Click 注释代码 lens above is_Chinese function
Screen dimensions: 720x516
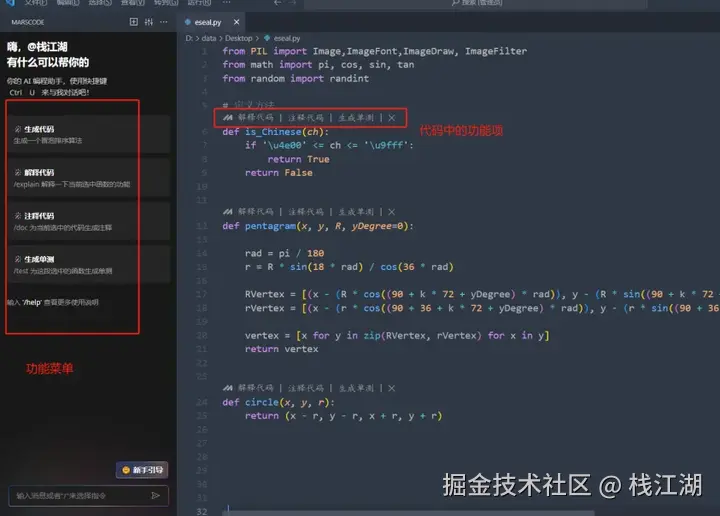pos(306,118)
